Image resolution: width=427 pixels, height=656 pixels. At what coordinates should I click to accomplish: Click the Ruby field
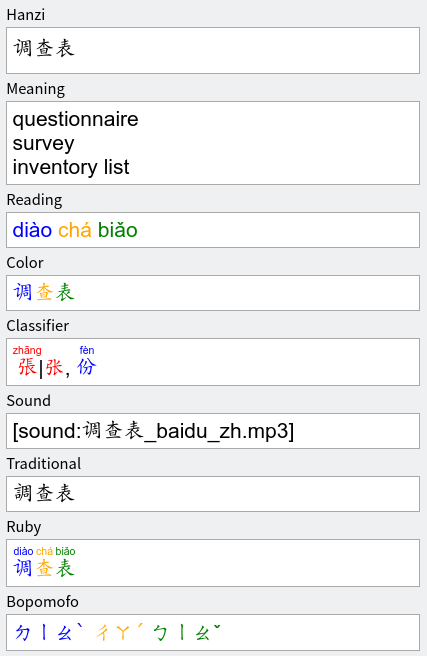213,563
